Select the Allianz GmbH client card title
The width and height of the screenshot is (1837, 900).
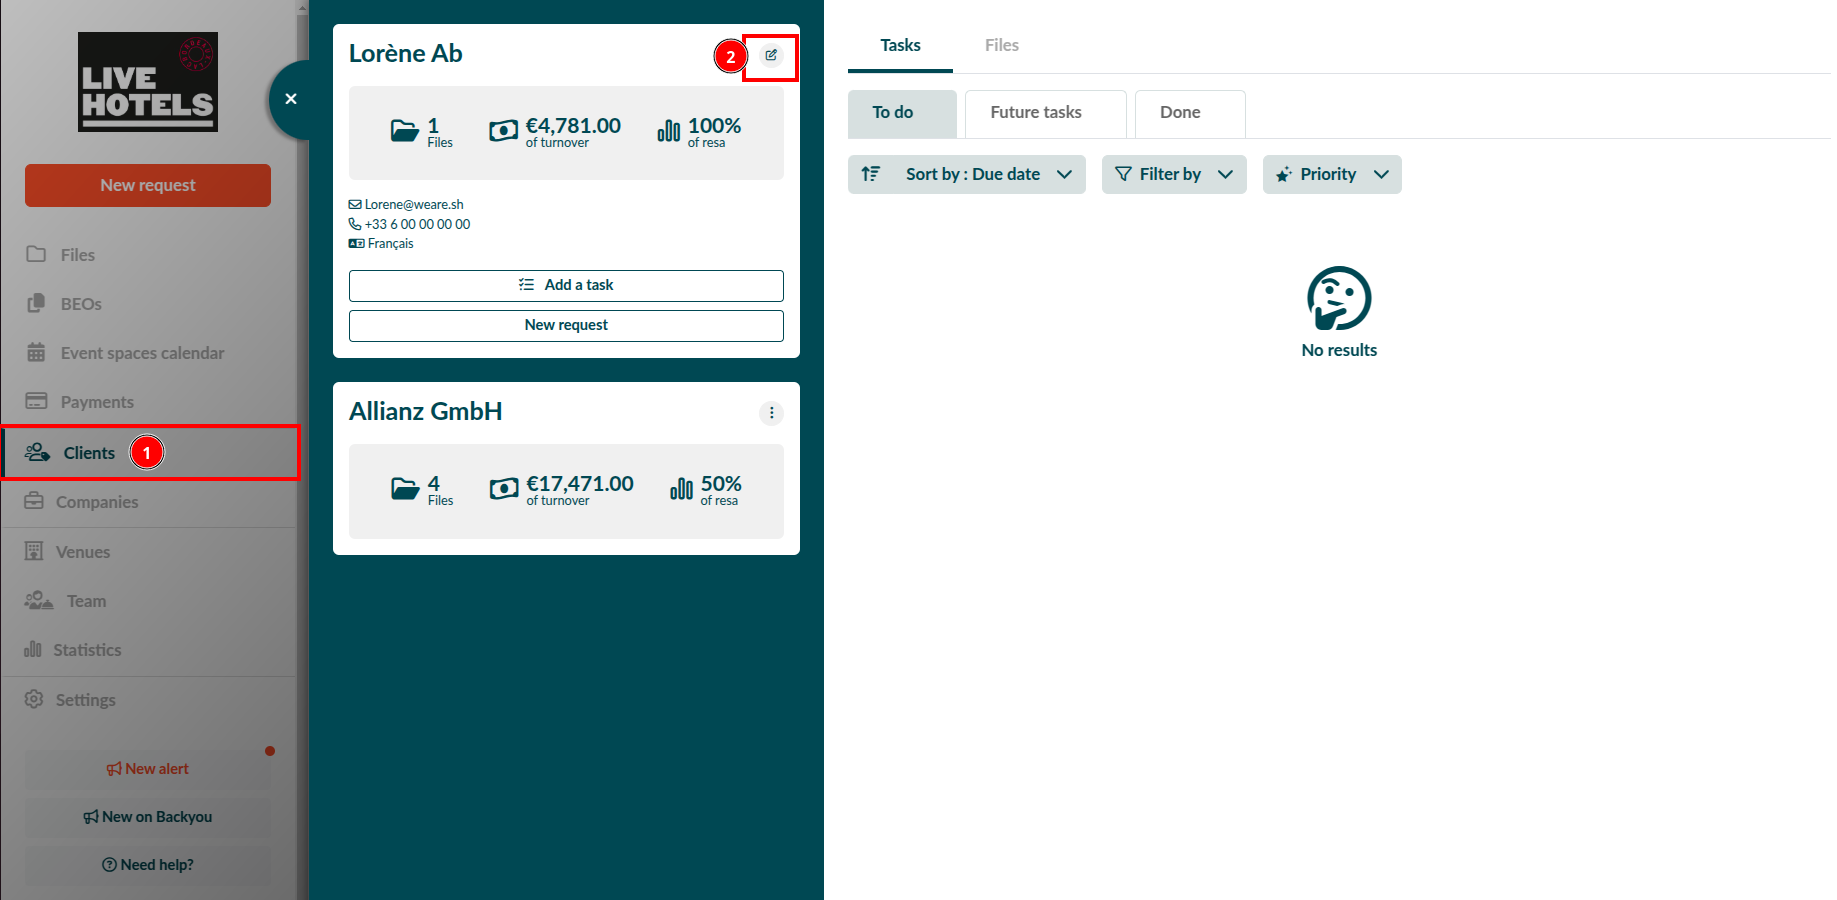pos(426,411)
